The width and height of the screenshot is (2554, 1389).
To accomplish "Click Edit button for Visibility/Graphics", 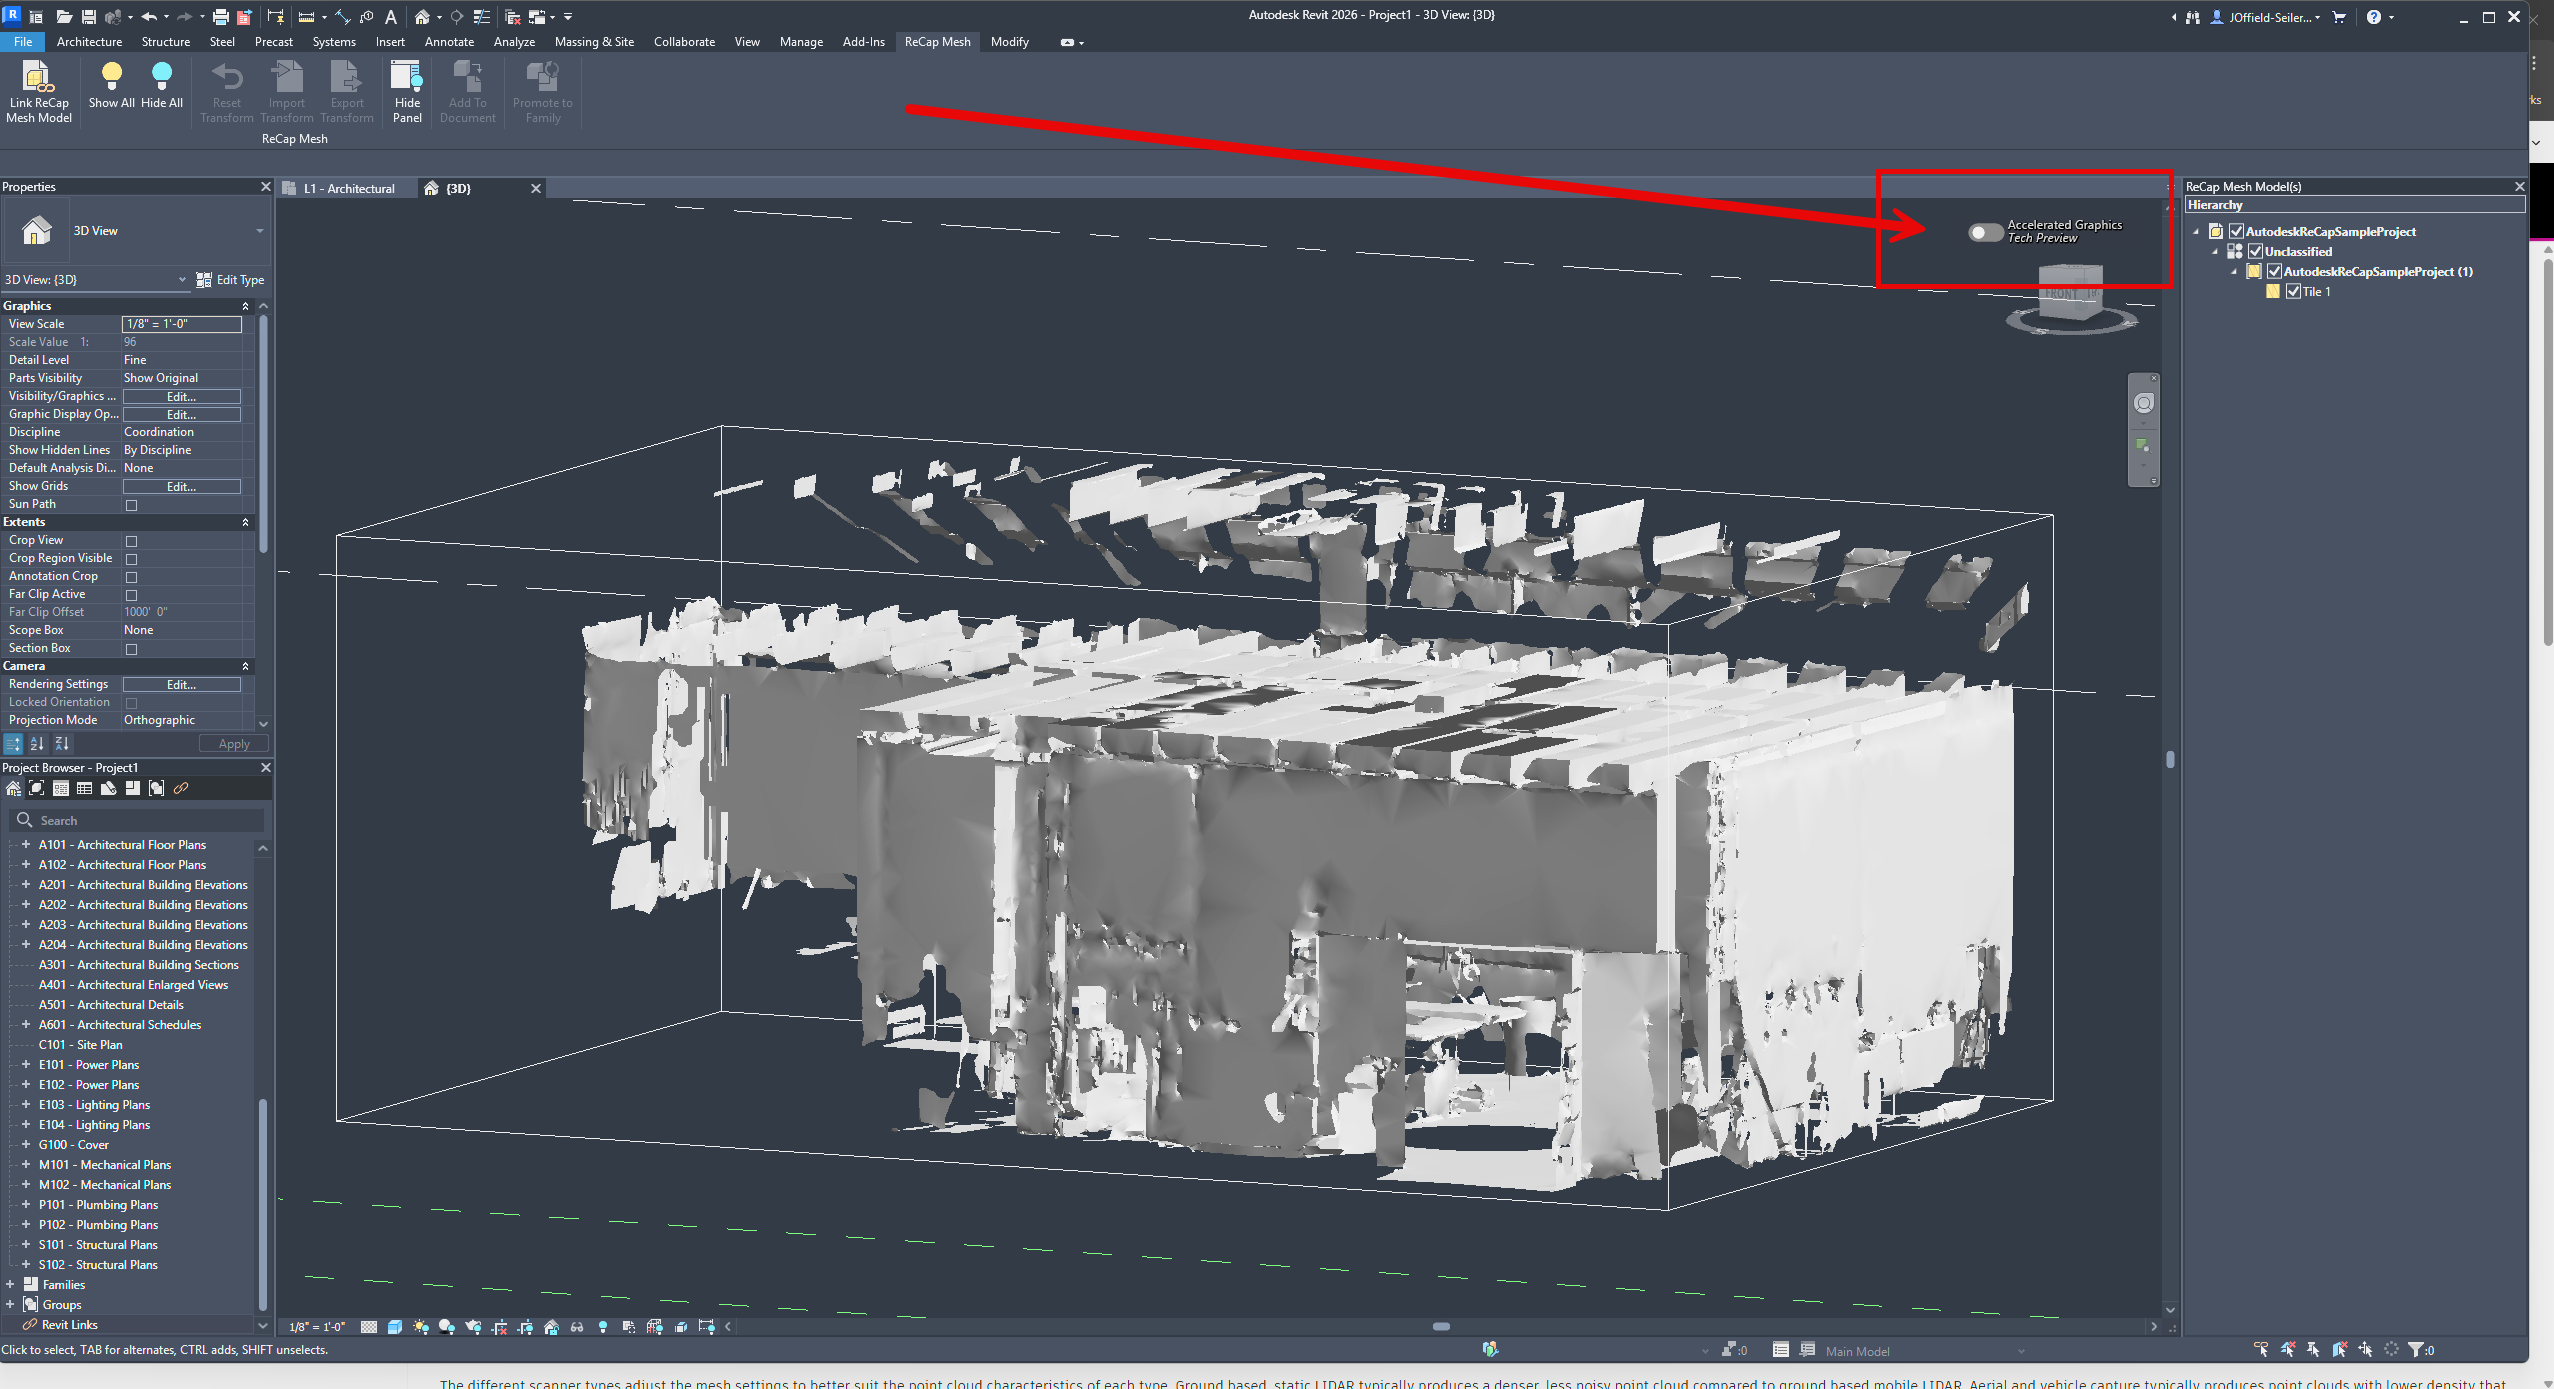I will coord(181,397).
